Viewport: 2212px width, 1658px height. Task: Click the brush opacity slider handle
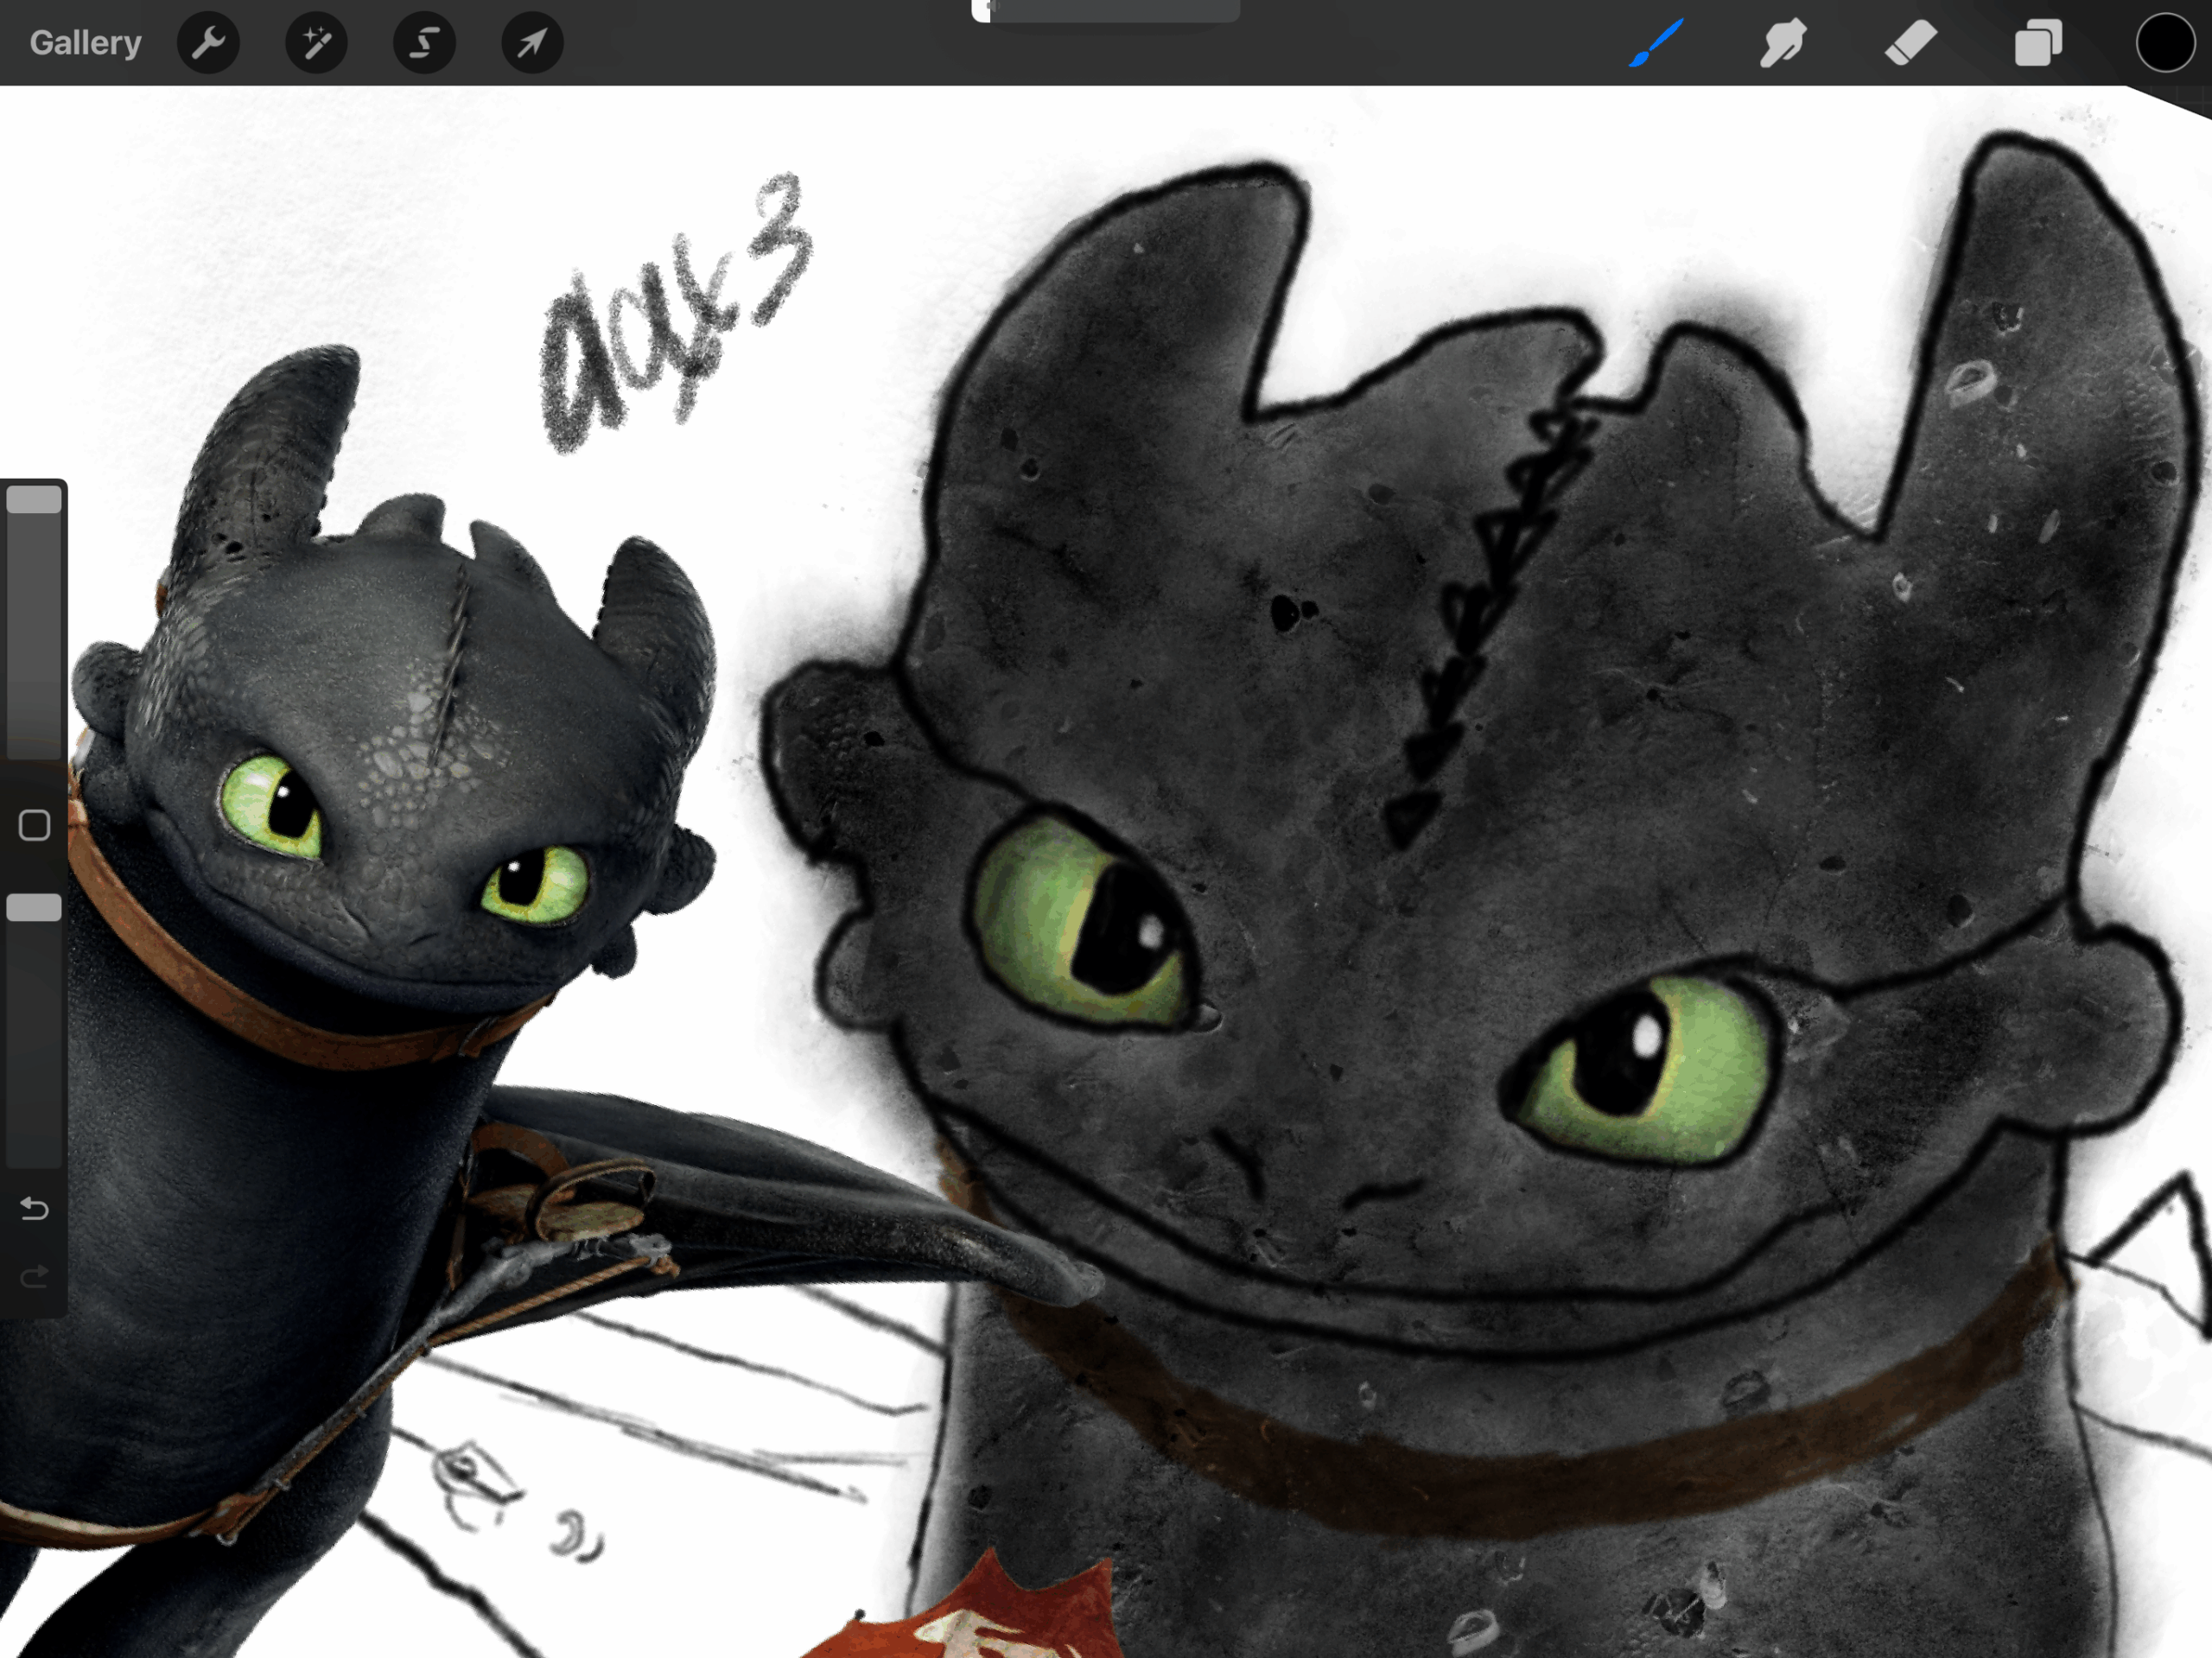click(34, 907)
